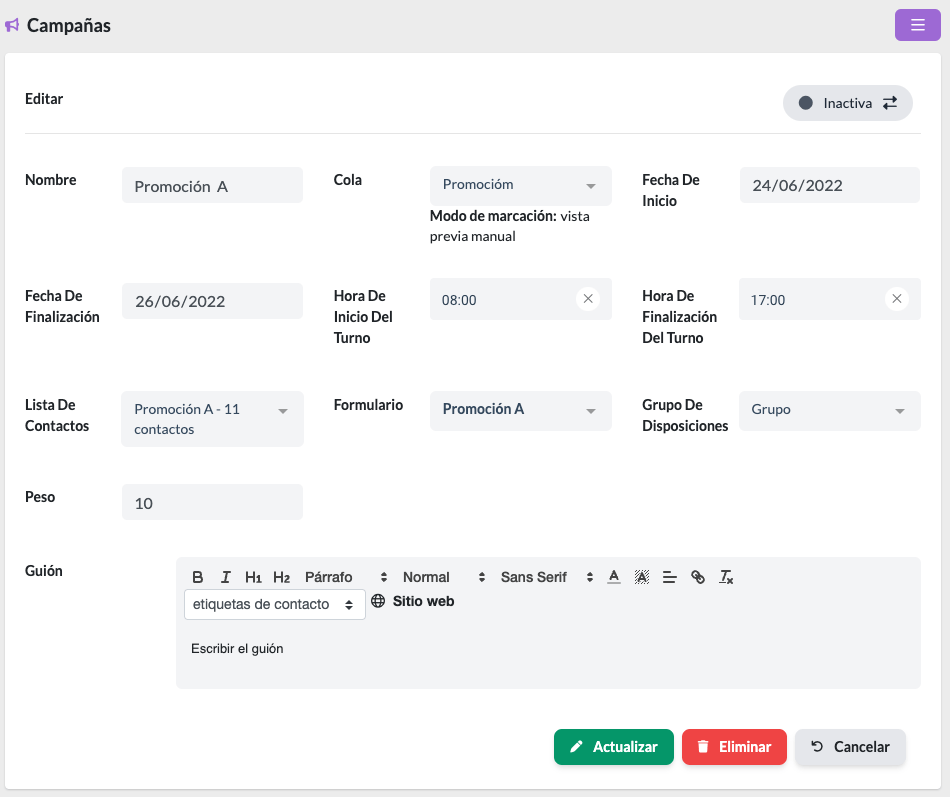Toggle the Inactiva campaign status
The height and width of the screenshot is (797, 950).
pyautogui.click(x=848, y=103)
